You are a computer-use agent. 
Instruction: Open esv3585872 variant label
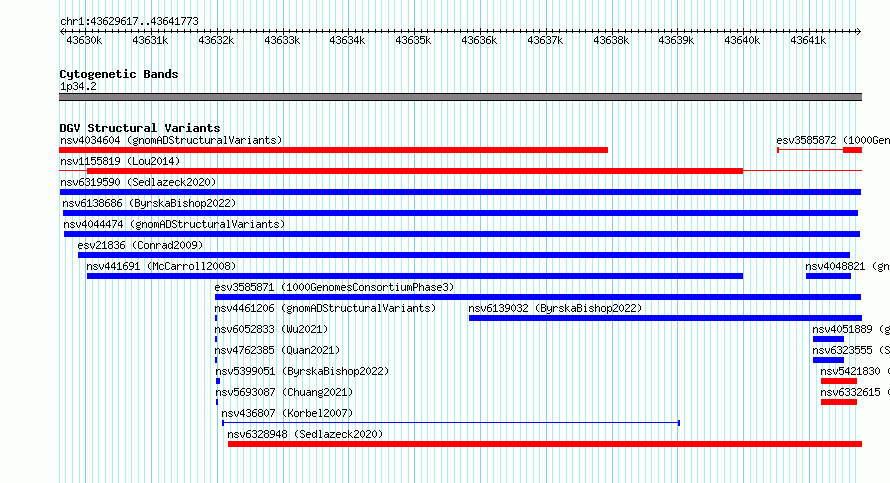point(833,140)
